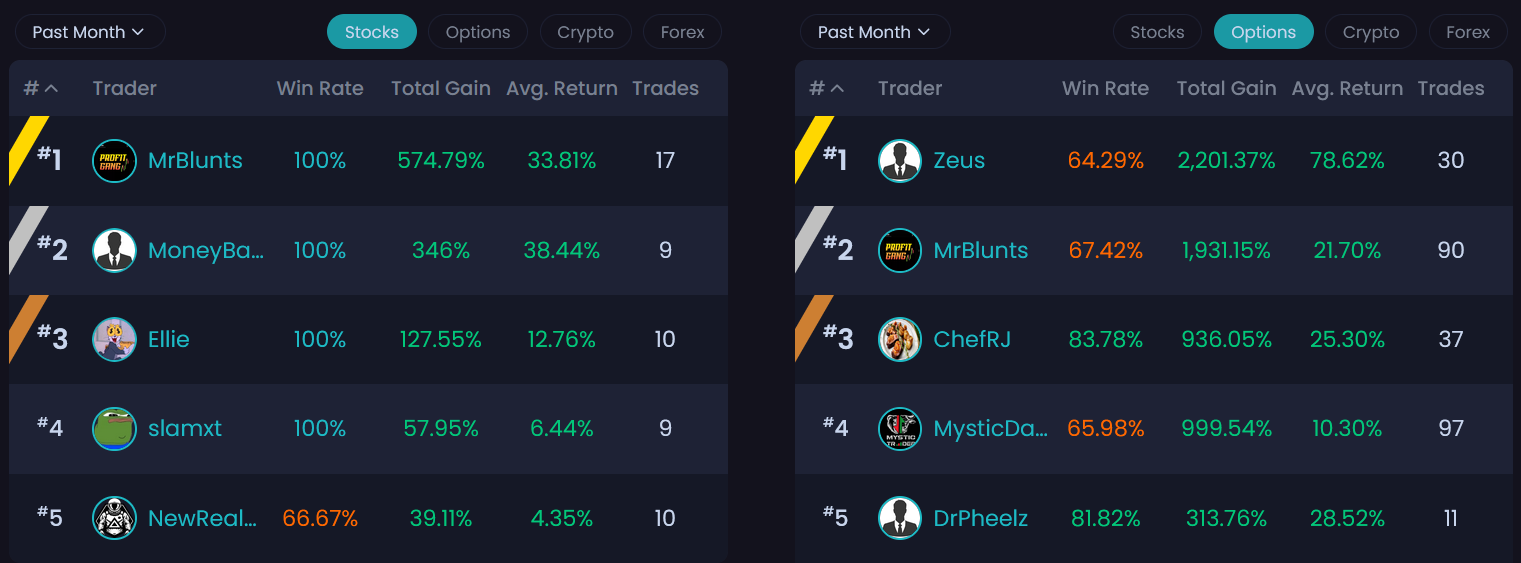Click DrPheelz silhouette avatar

point(899,518)
